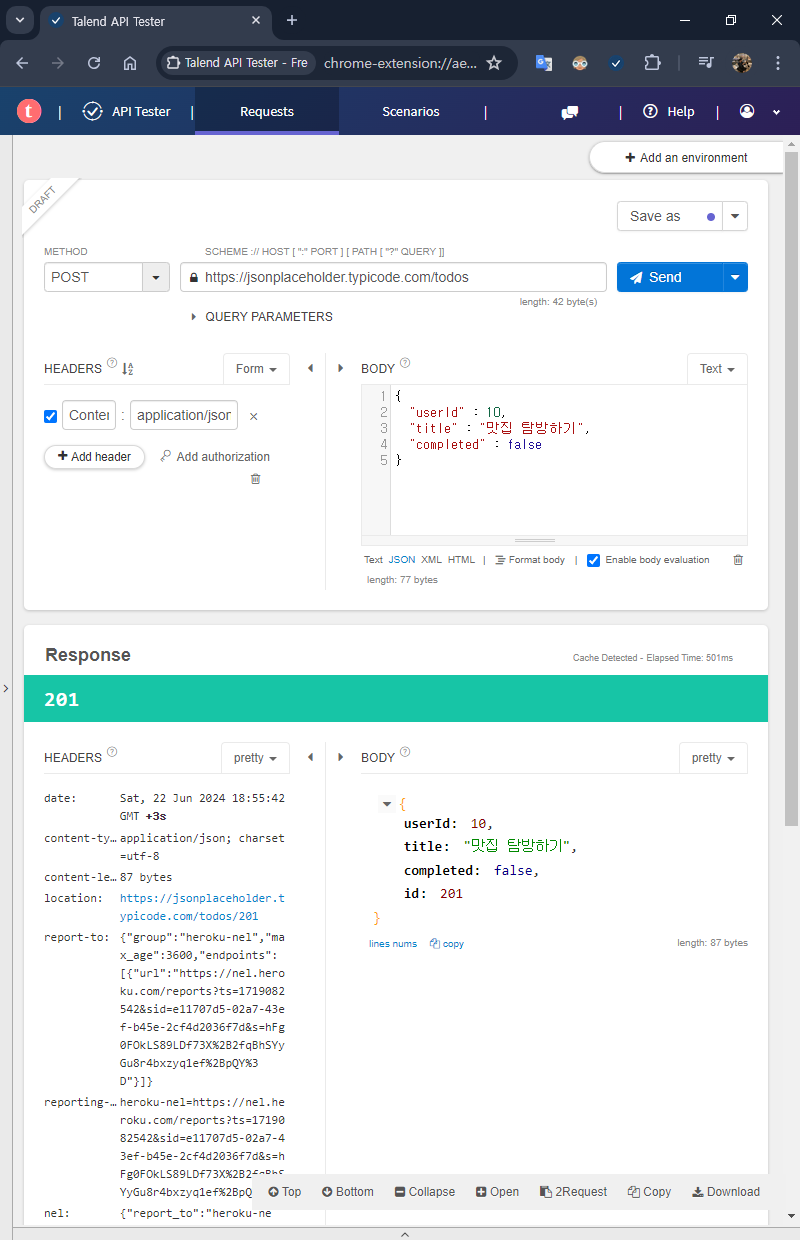Sort headers alphabetically icon
Image resolution: width=800 pixels, height=1240 pixels.
[128, 368]
